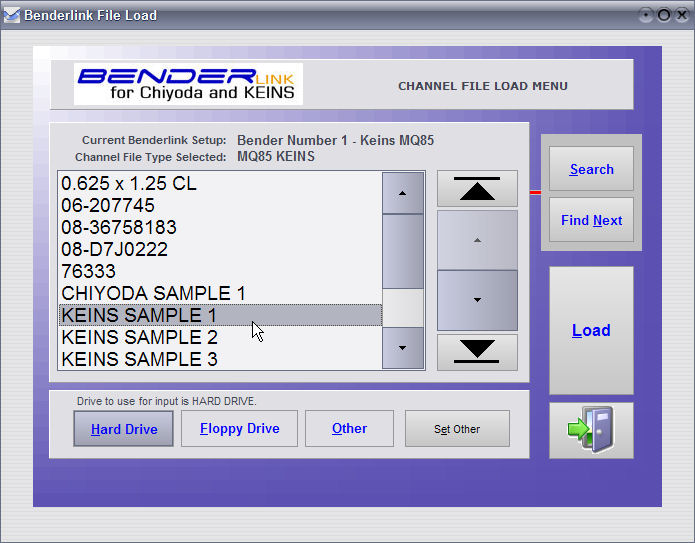Click the exit door icon button

pyautogui.click(x=591, y=430)
